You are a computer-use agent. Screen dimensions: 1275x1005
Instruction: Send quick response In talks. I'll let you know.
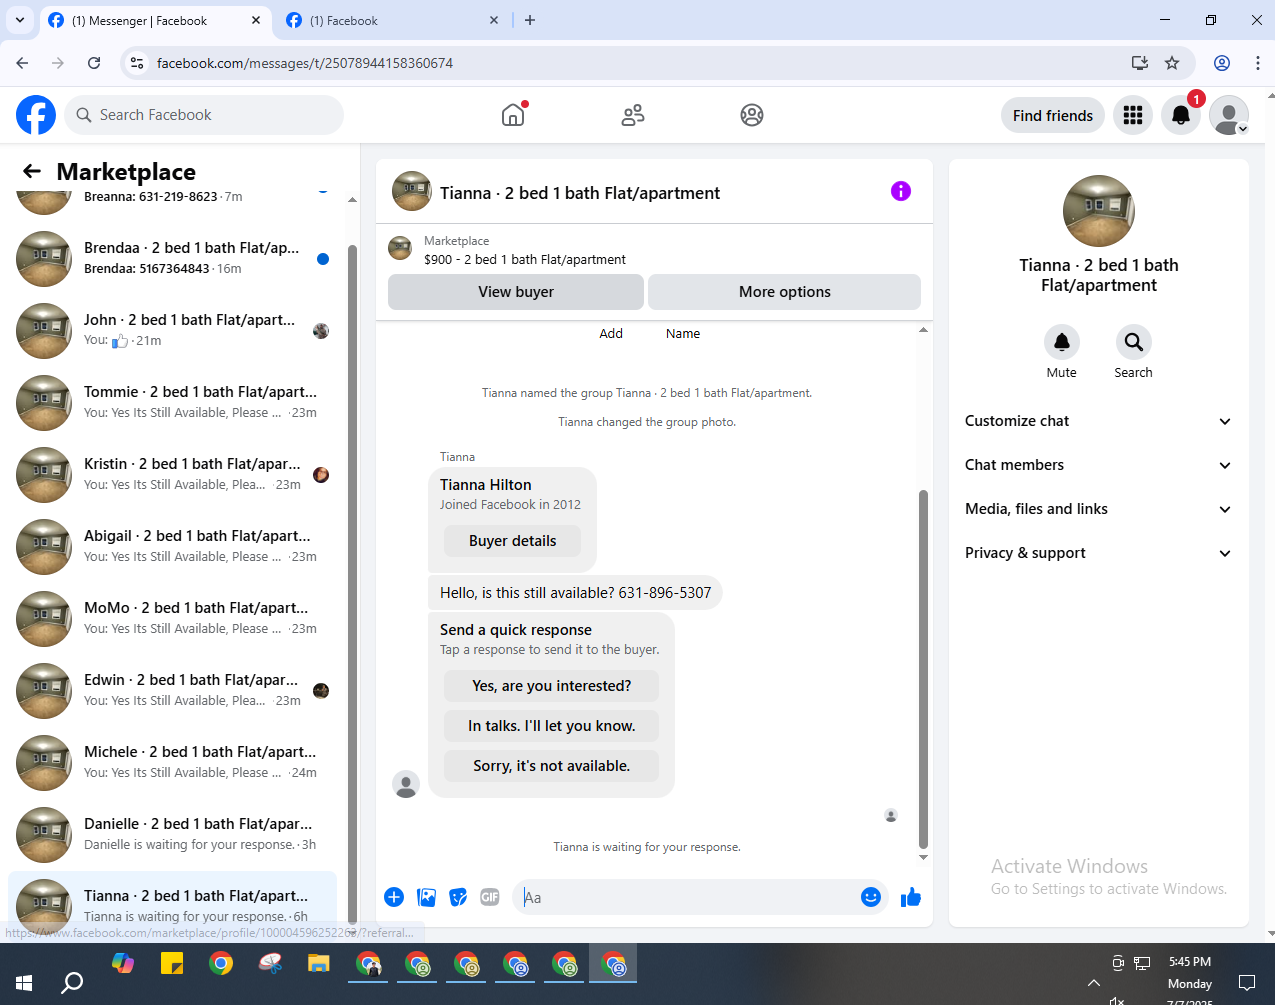pyautogui.click(x=552, y=726)
